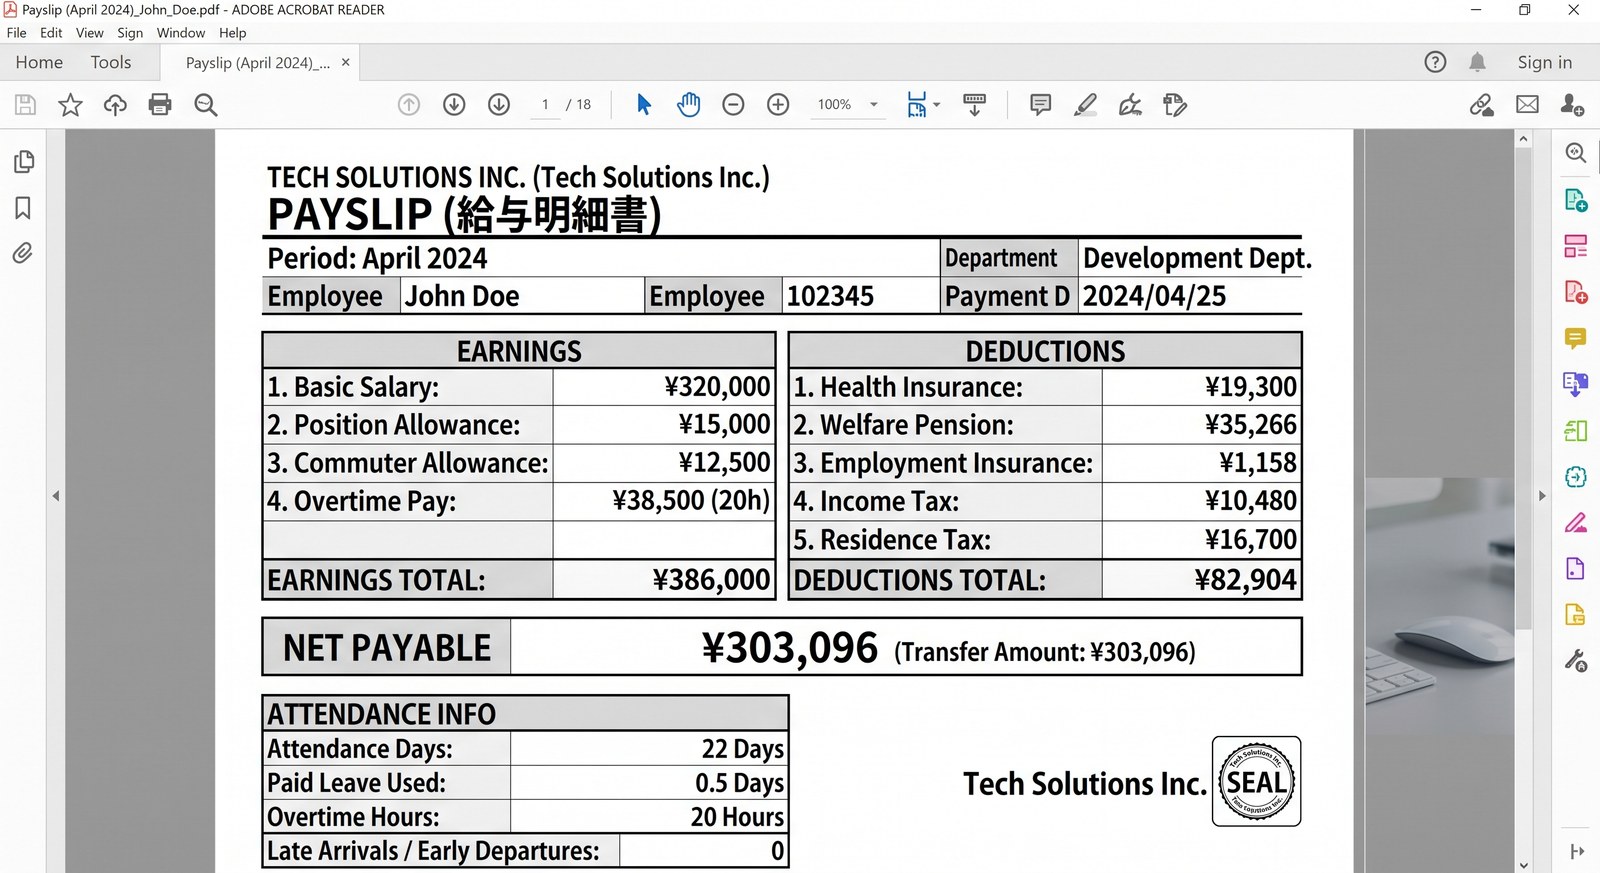Open the Sign document fountain pen tool
This screenshot has width=1600, height=873.
pos(1130,104)
